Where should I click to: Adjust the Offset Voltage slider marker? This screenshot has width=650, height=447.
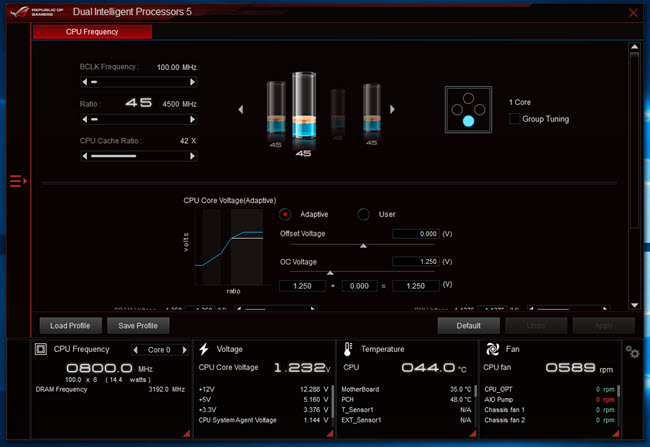[363, 246]
